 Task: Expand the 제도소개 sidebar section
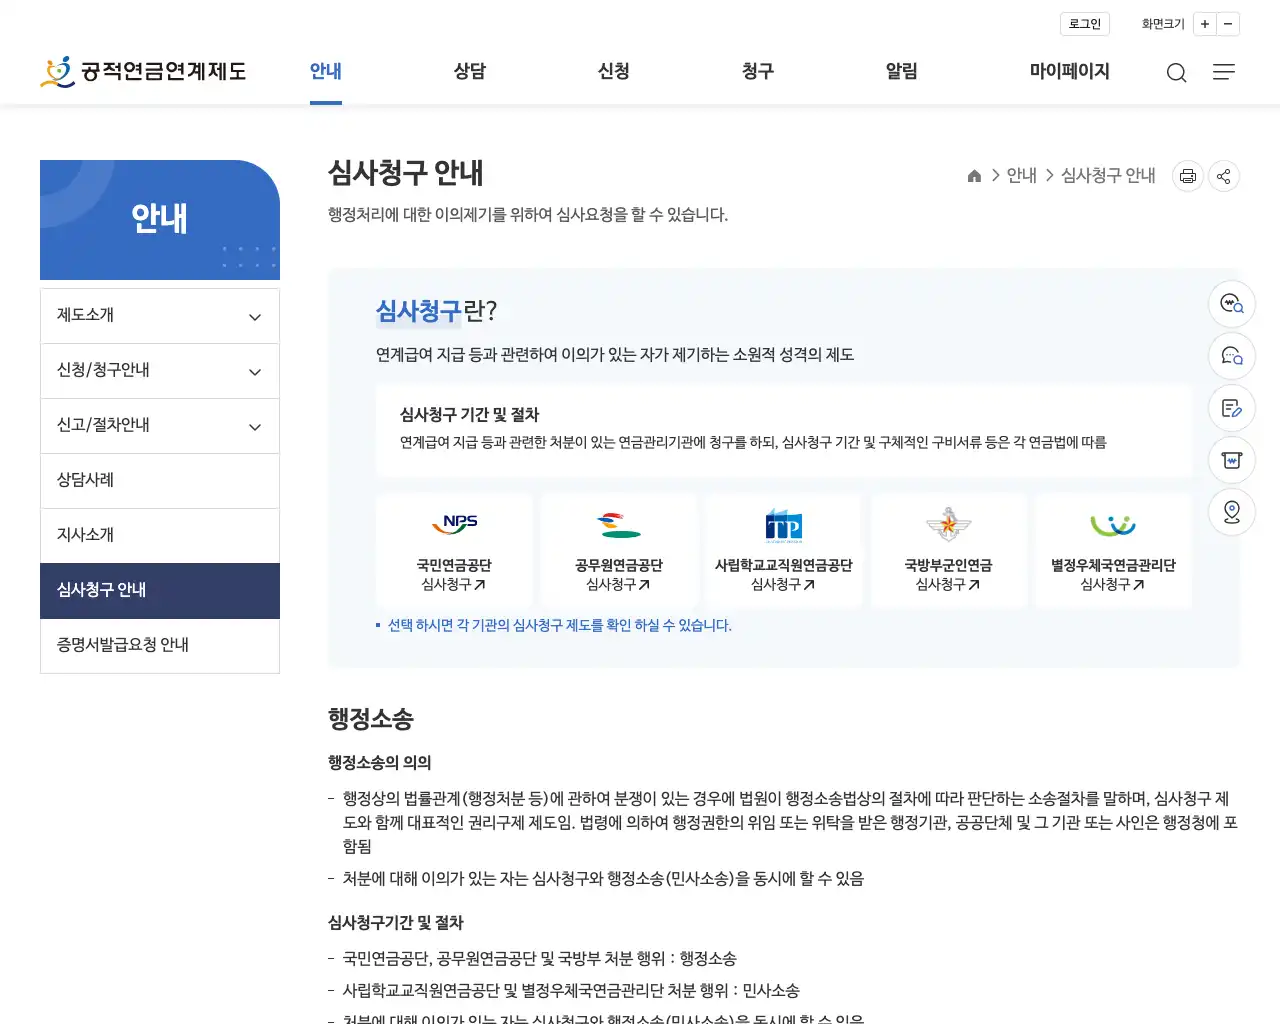[160, 315]
